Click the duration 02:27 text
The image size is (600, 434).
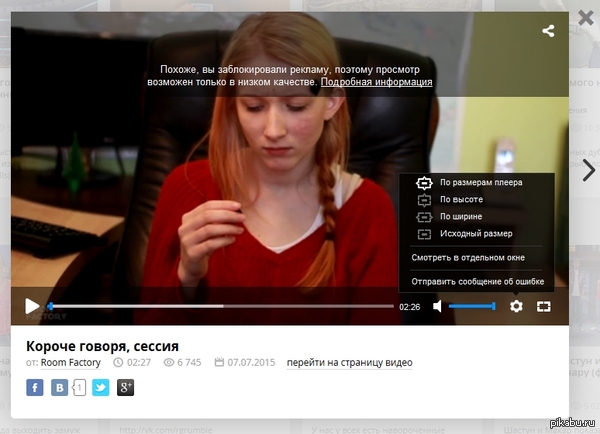139,362
